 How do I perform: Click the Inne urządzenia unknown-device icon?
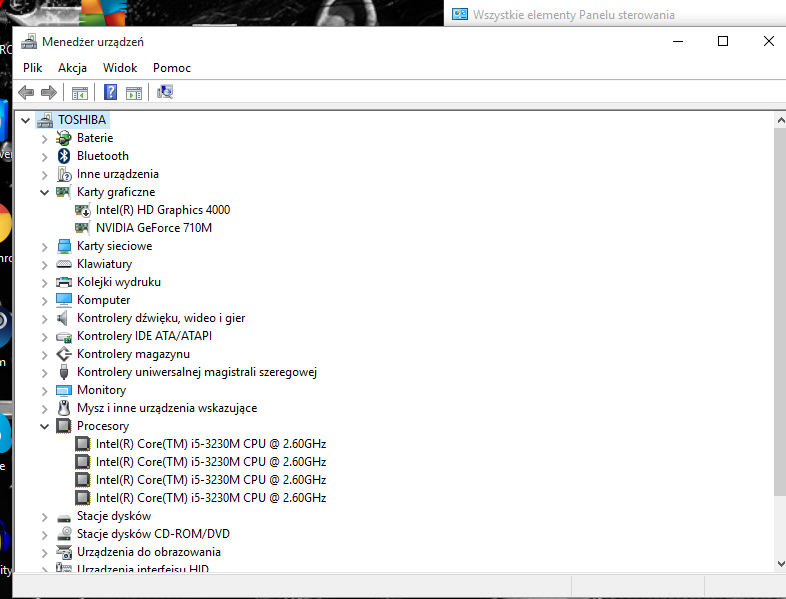64,174
